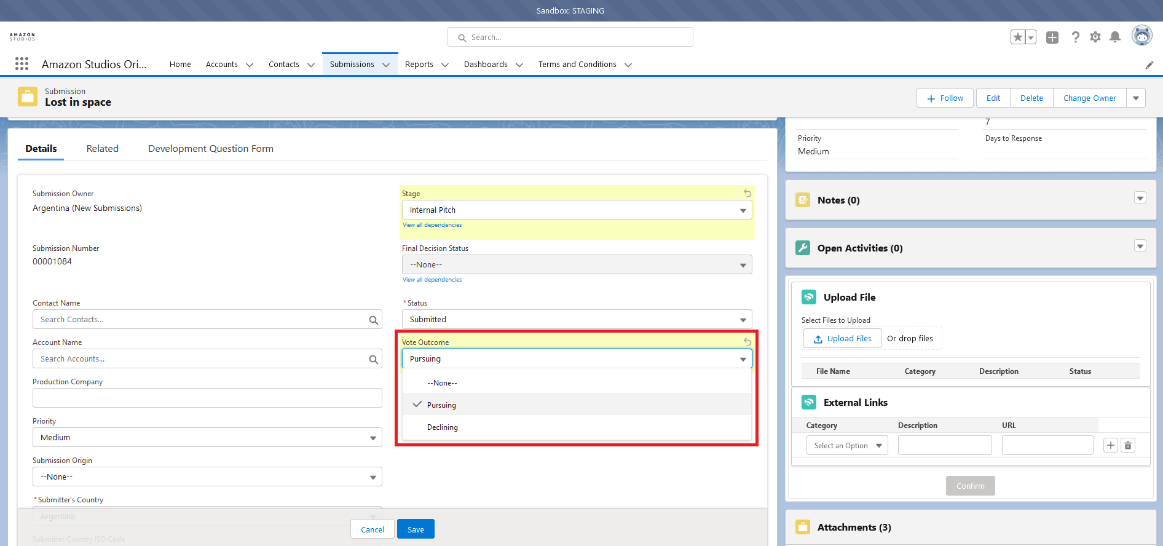Click the Save button
The image size is (1163, 546).
coord(415,529)
